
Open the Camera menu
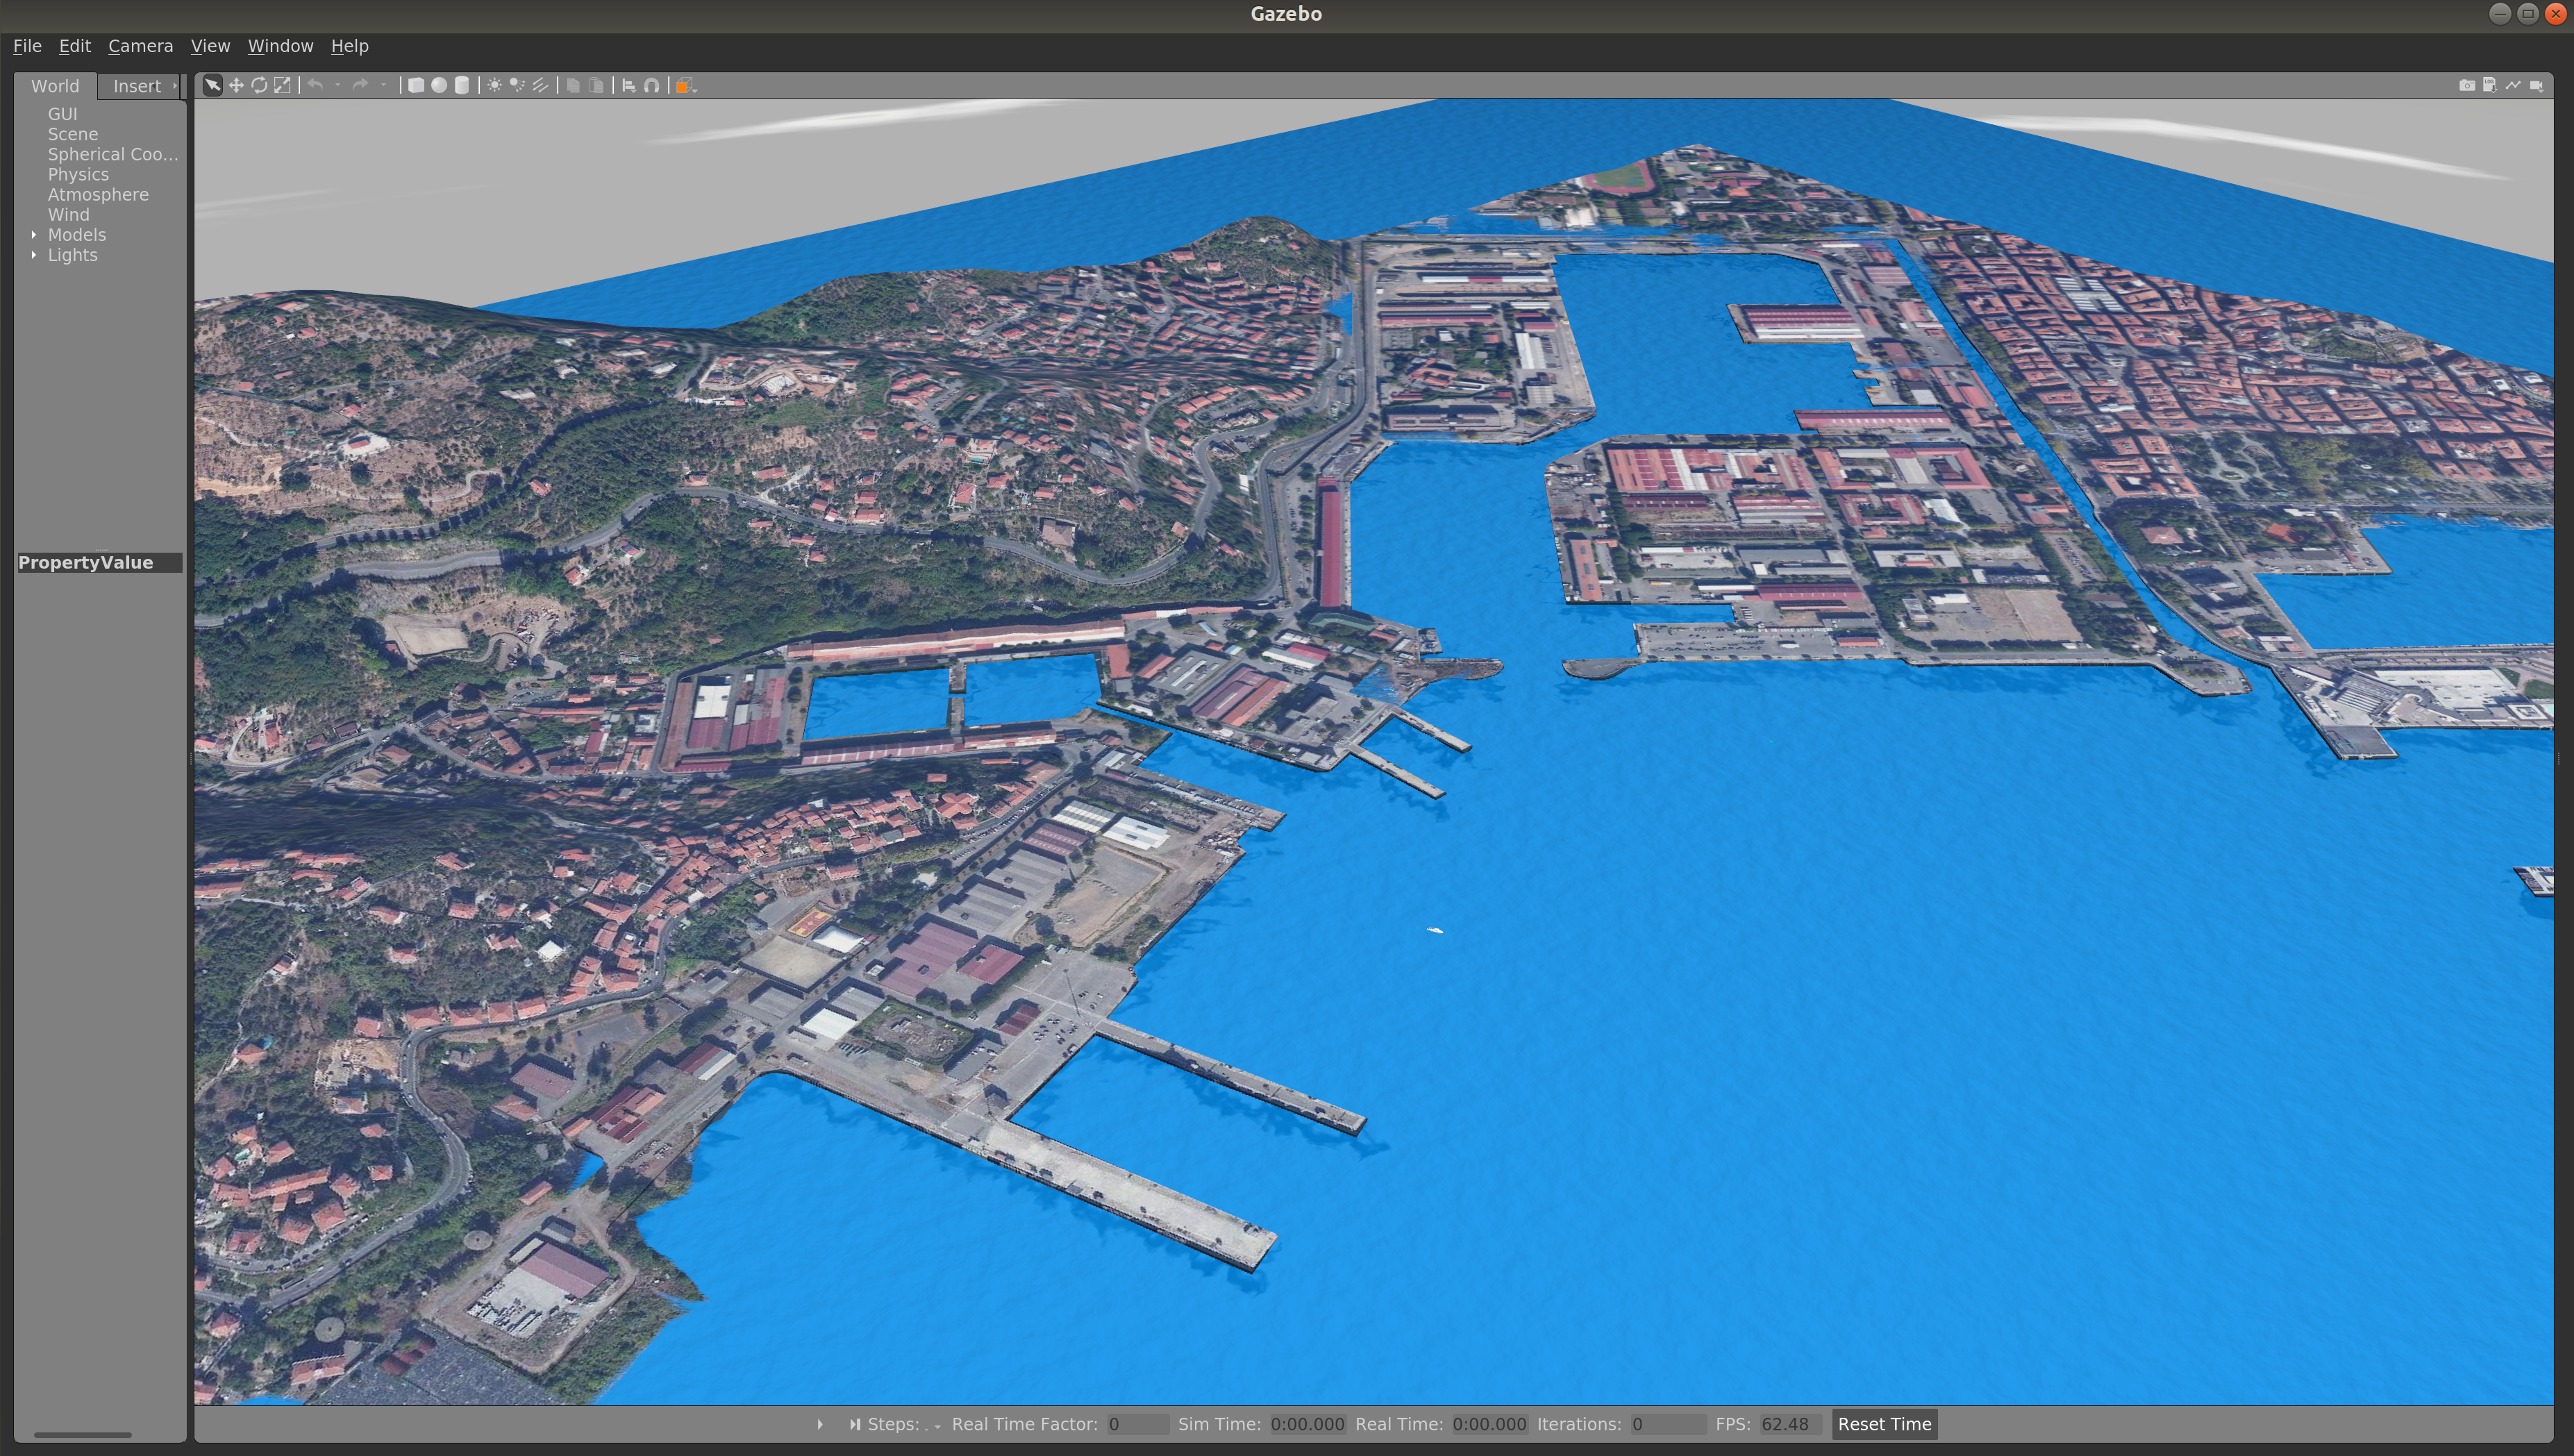pos(140,46)
